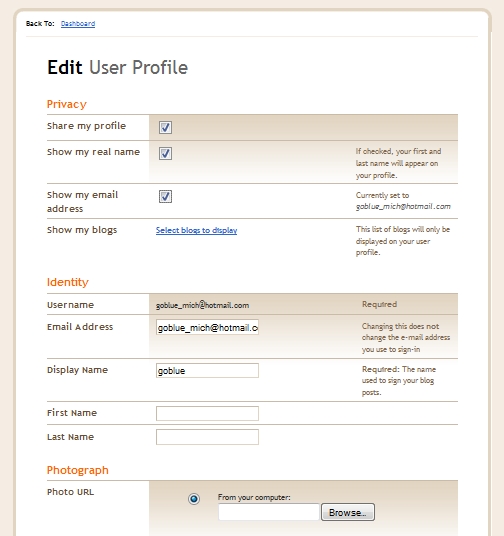Click the Privacy section heading
The image size is (504, 536).
click(x=67, y=104)
